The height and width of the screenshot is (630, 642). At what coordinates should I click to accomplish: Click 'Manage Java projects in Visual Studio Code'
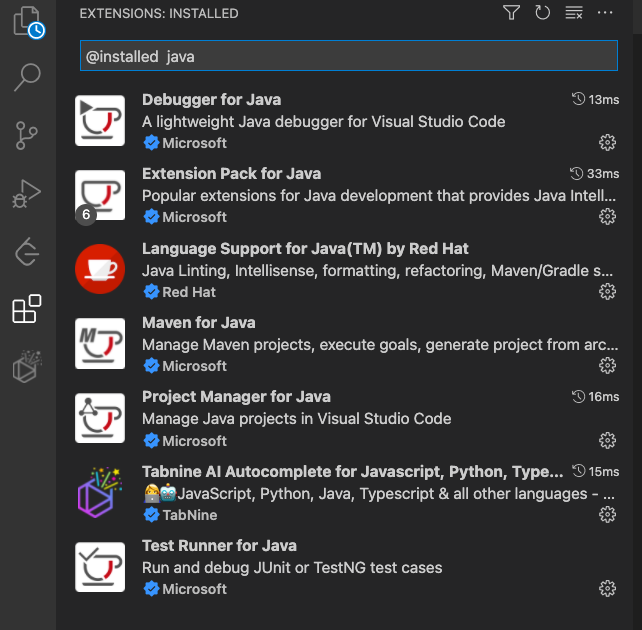click(x=296, y=419)
